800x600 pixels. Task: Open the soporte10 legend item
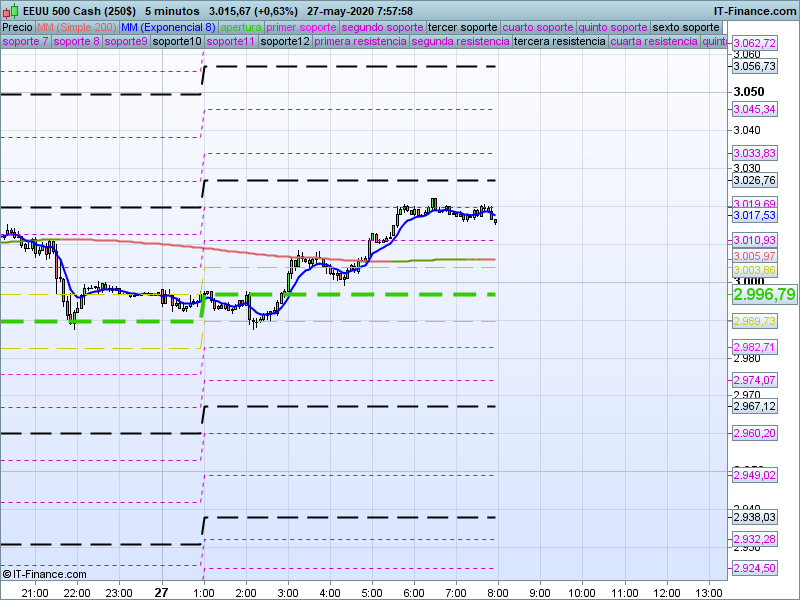pos(177,42)
